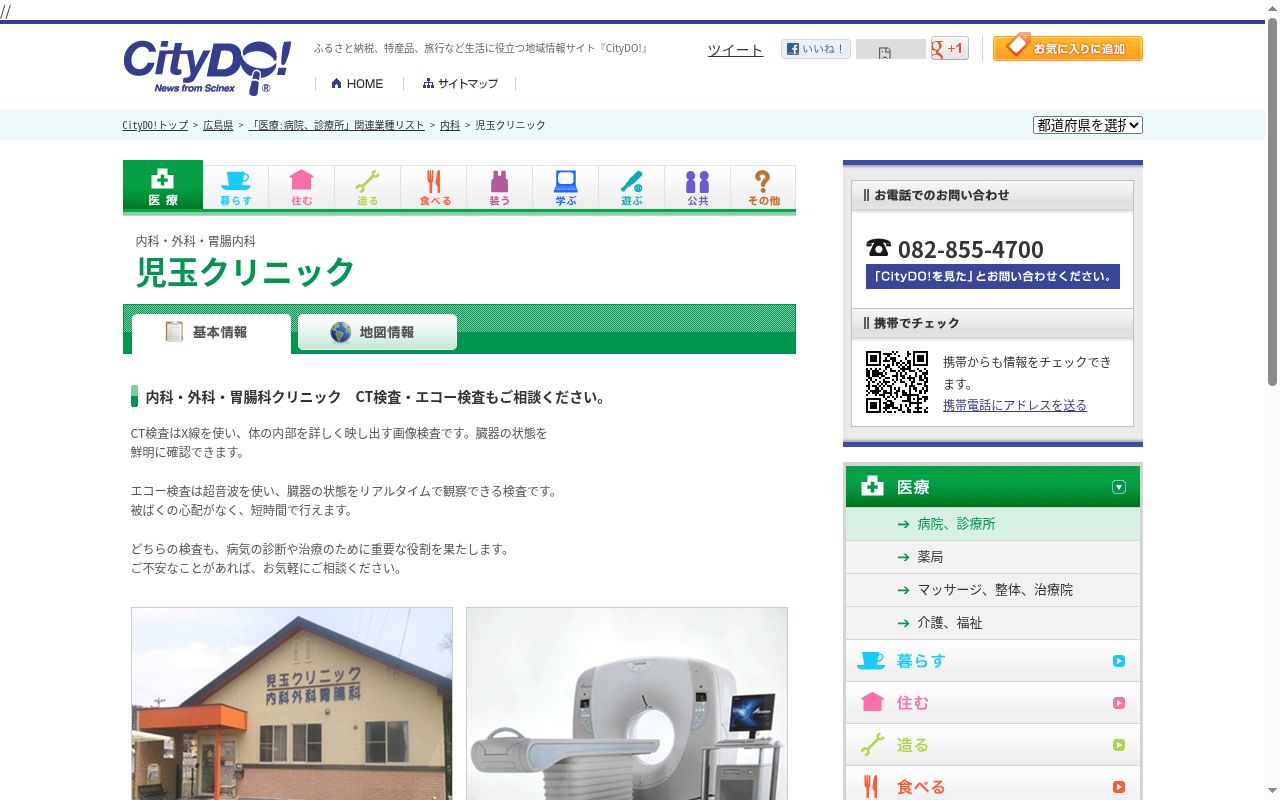The image size is (1280, 800).
Task: Click the phone number 082-855-4700
Action: tap(970, 249)
